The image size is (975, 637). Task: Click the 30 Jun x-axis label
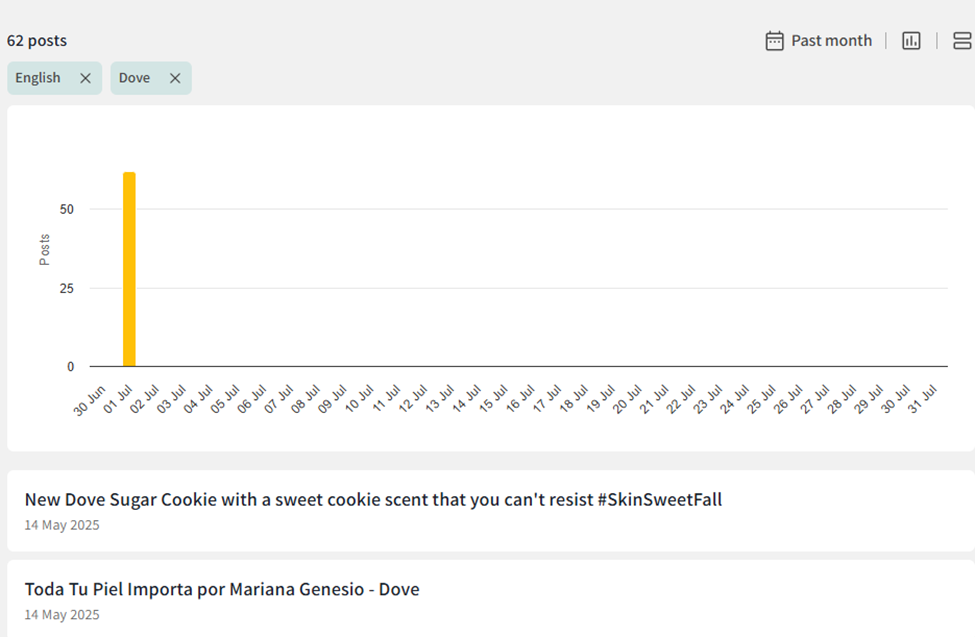91,400
